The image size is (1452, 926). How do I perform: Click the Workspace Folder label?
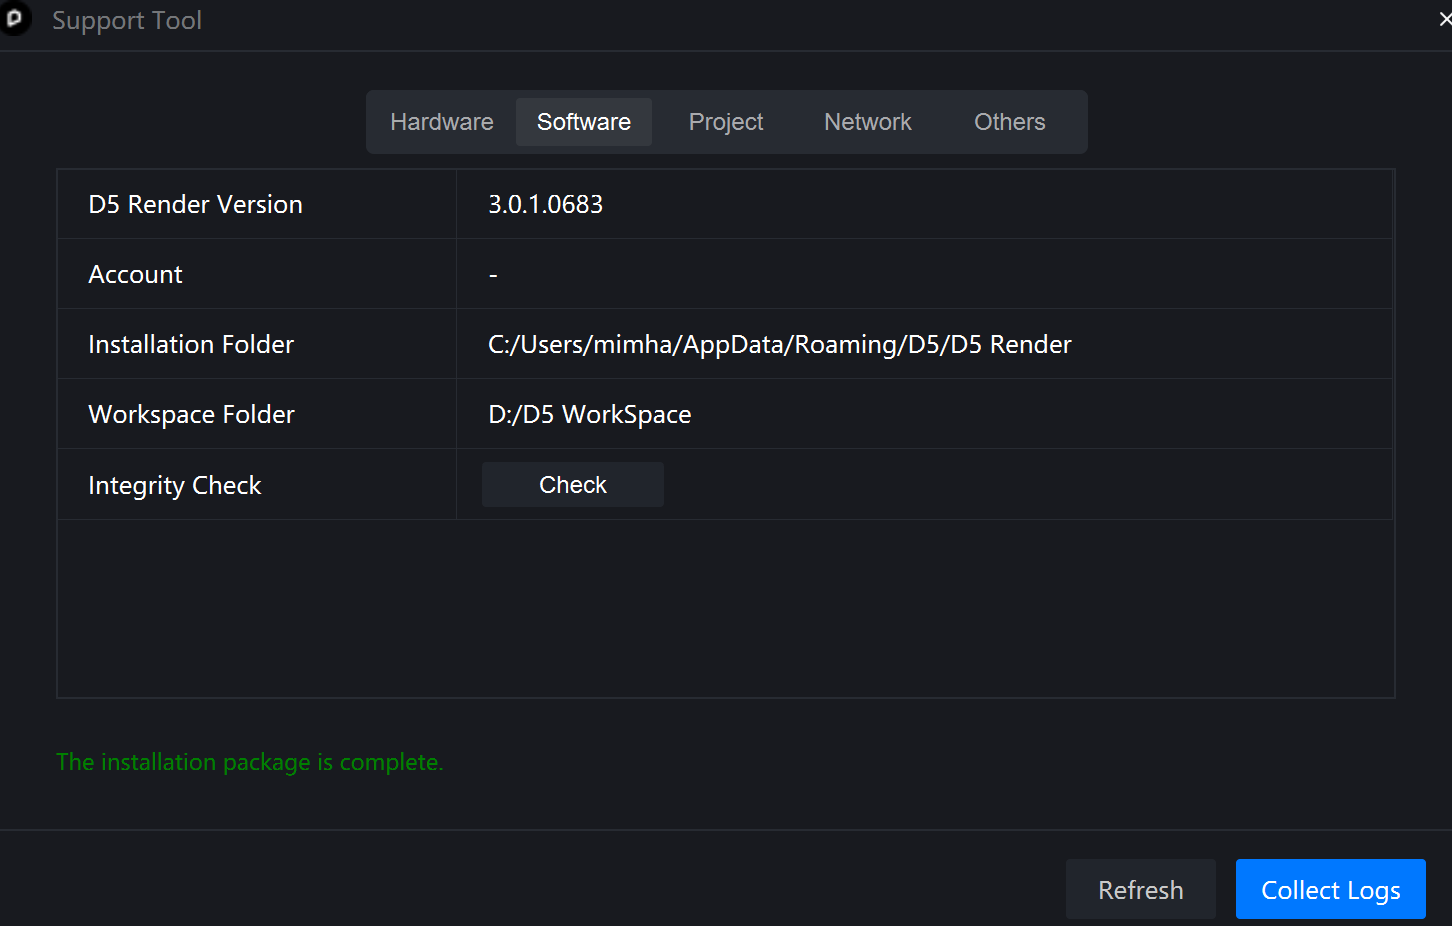(191, 414)
